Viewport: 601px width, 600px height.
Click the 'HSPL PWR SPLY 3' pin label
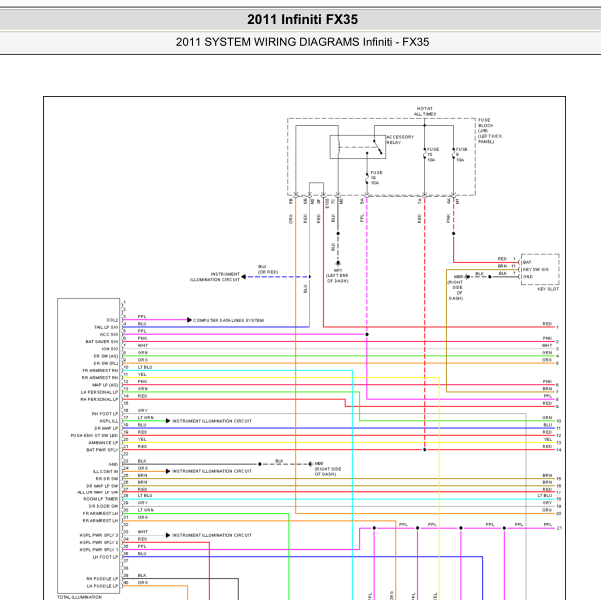pyautogui.click(x=99, y=536)
